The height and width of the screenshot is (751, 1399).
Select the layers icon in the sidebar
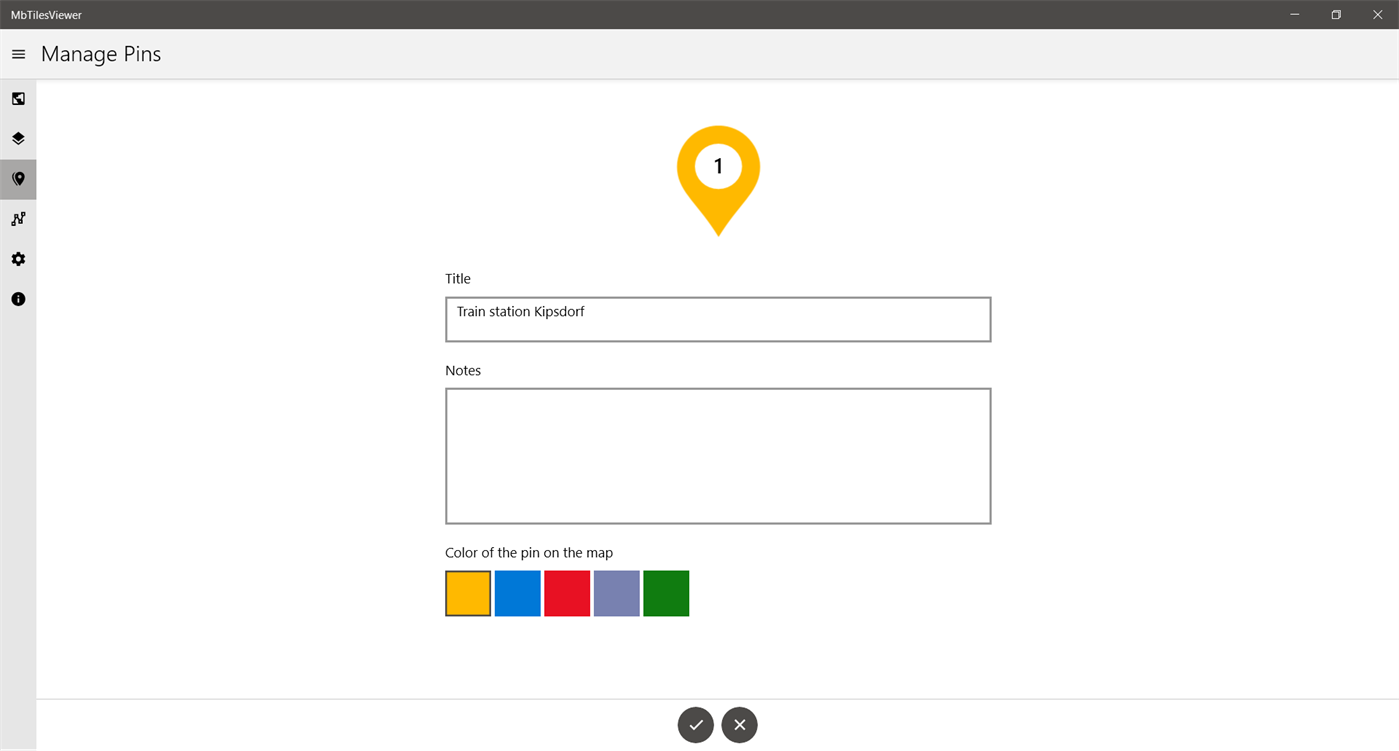[18, 138]
